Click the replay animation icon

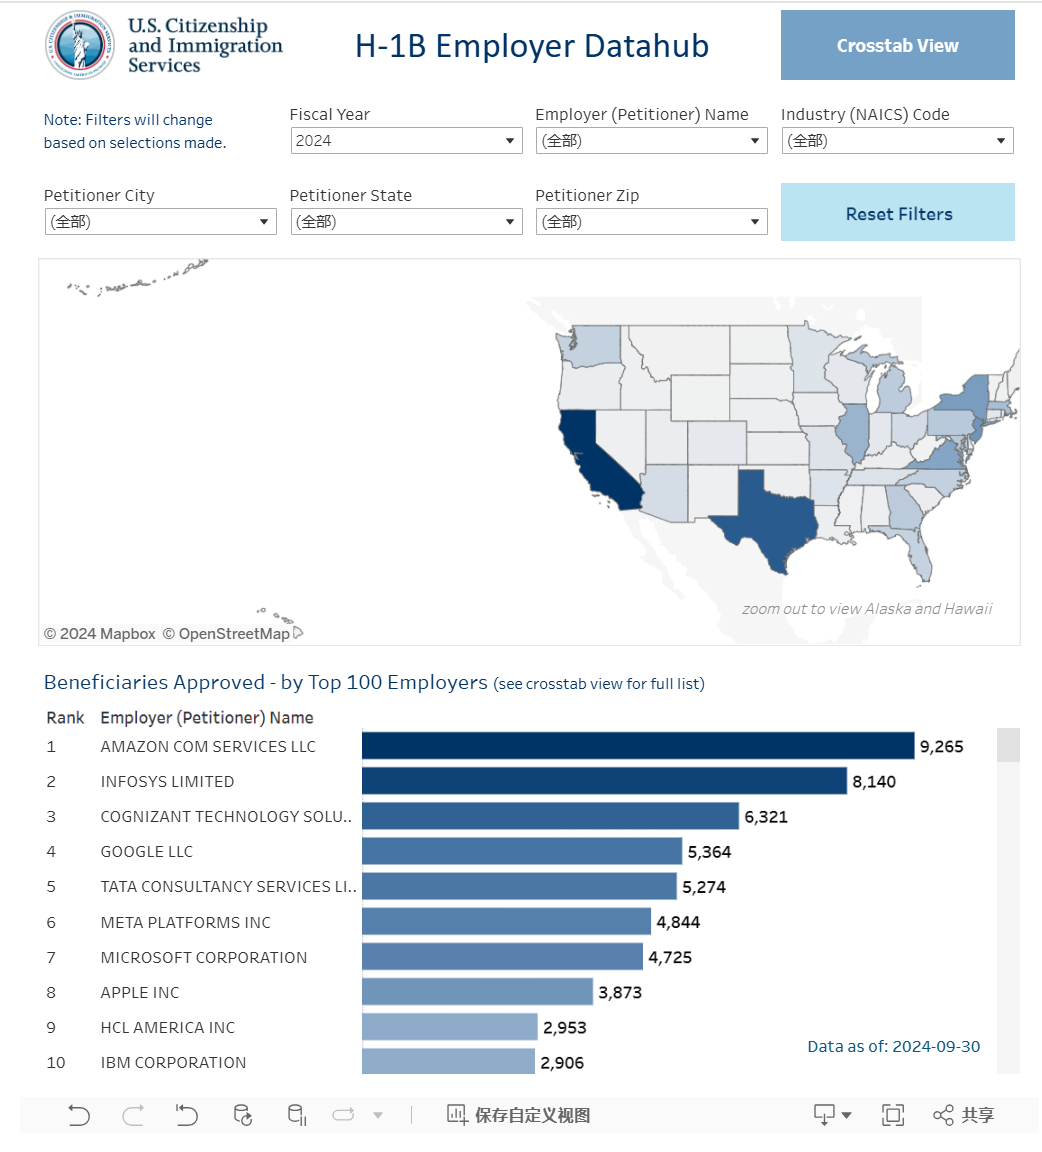tap(343, 1115)
